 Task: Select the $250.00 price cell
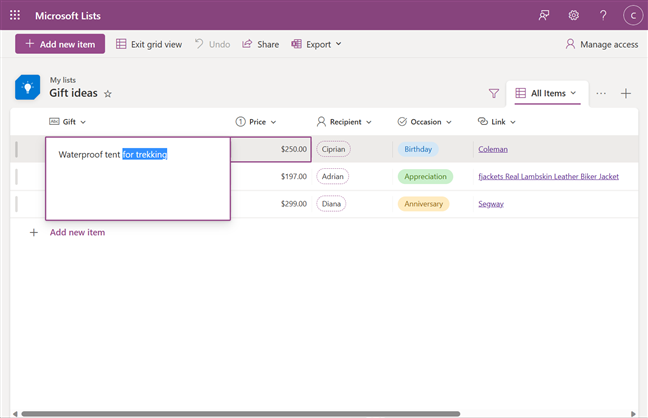point(271,149)
